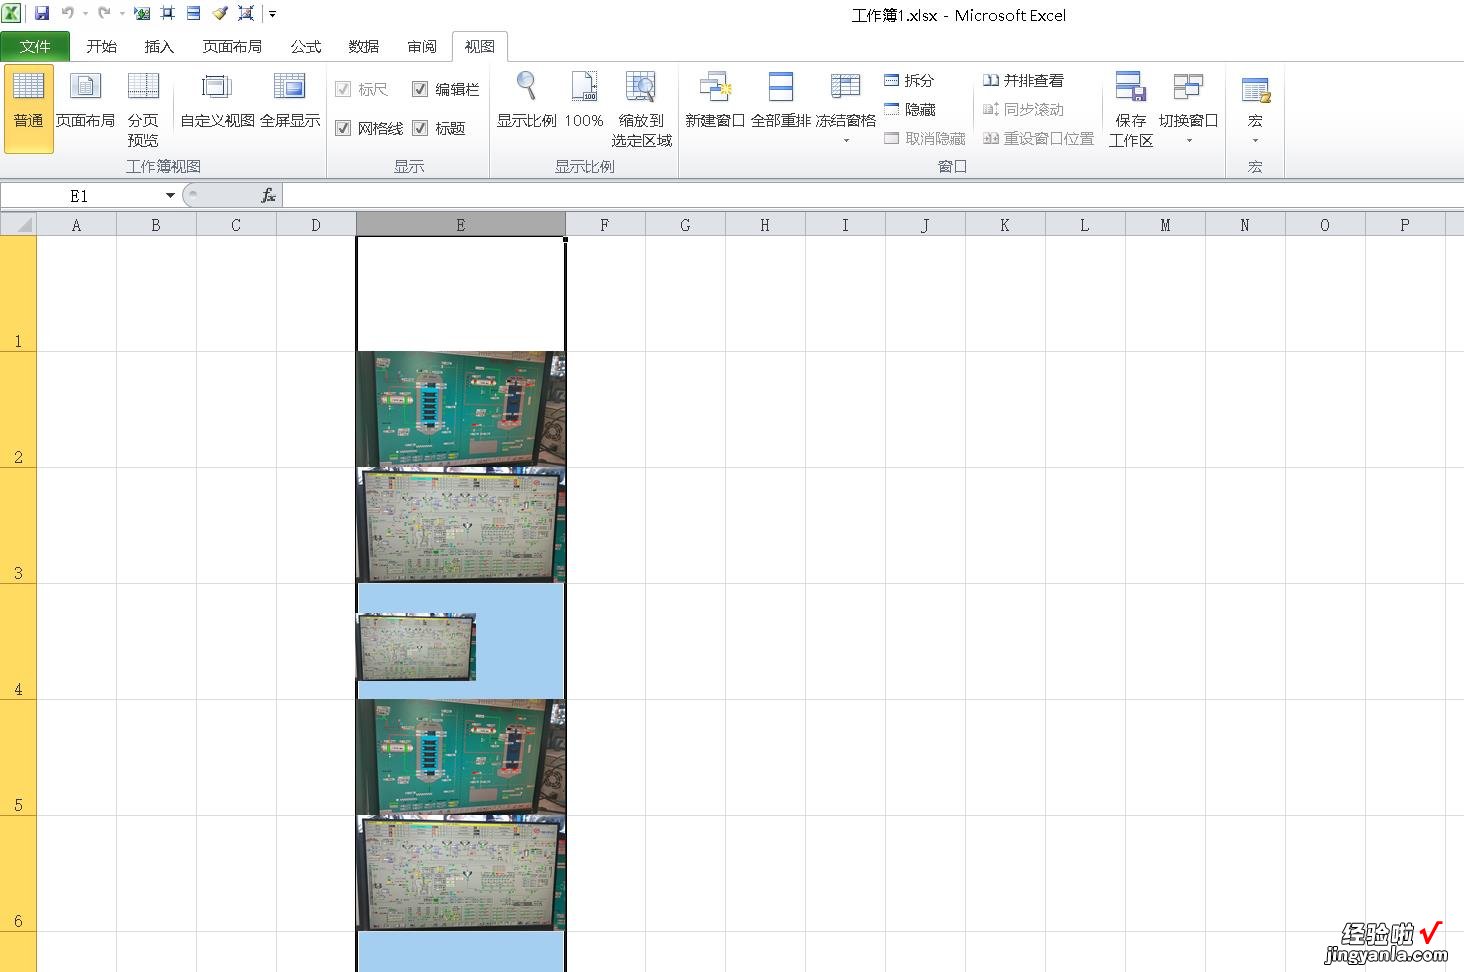
Task: Click the fx insert function icon
Action: click(x=268, y=196)
